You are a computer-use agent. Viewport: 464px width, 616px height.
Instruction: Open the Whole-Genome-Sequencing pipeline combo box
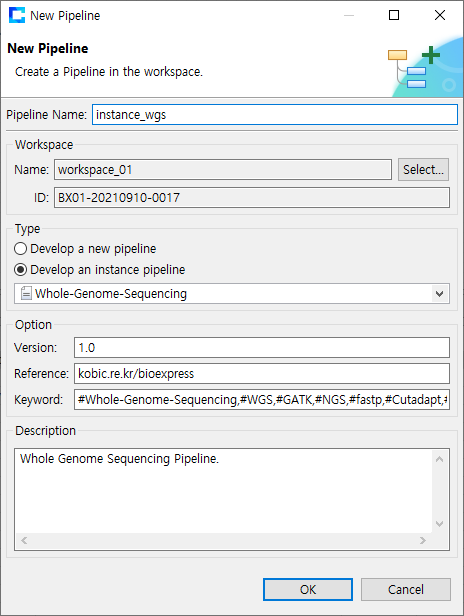232,294
